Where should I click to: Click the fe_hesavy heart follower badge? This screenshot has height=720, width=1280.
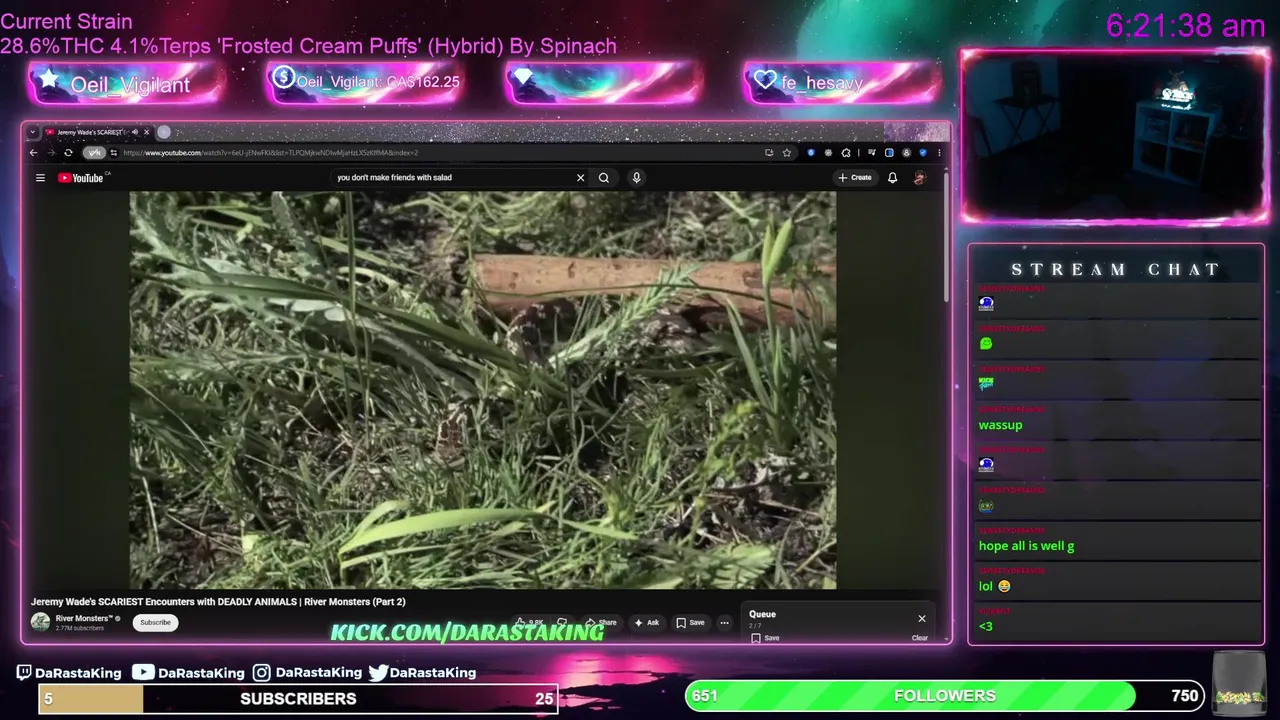tap(840, 83)
